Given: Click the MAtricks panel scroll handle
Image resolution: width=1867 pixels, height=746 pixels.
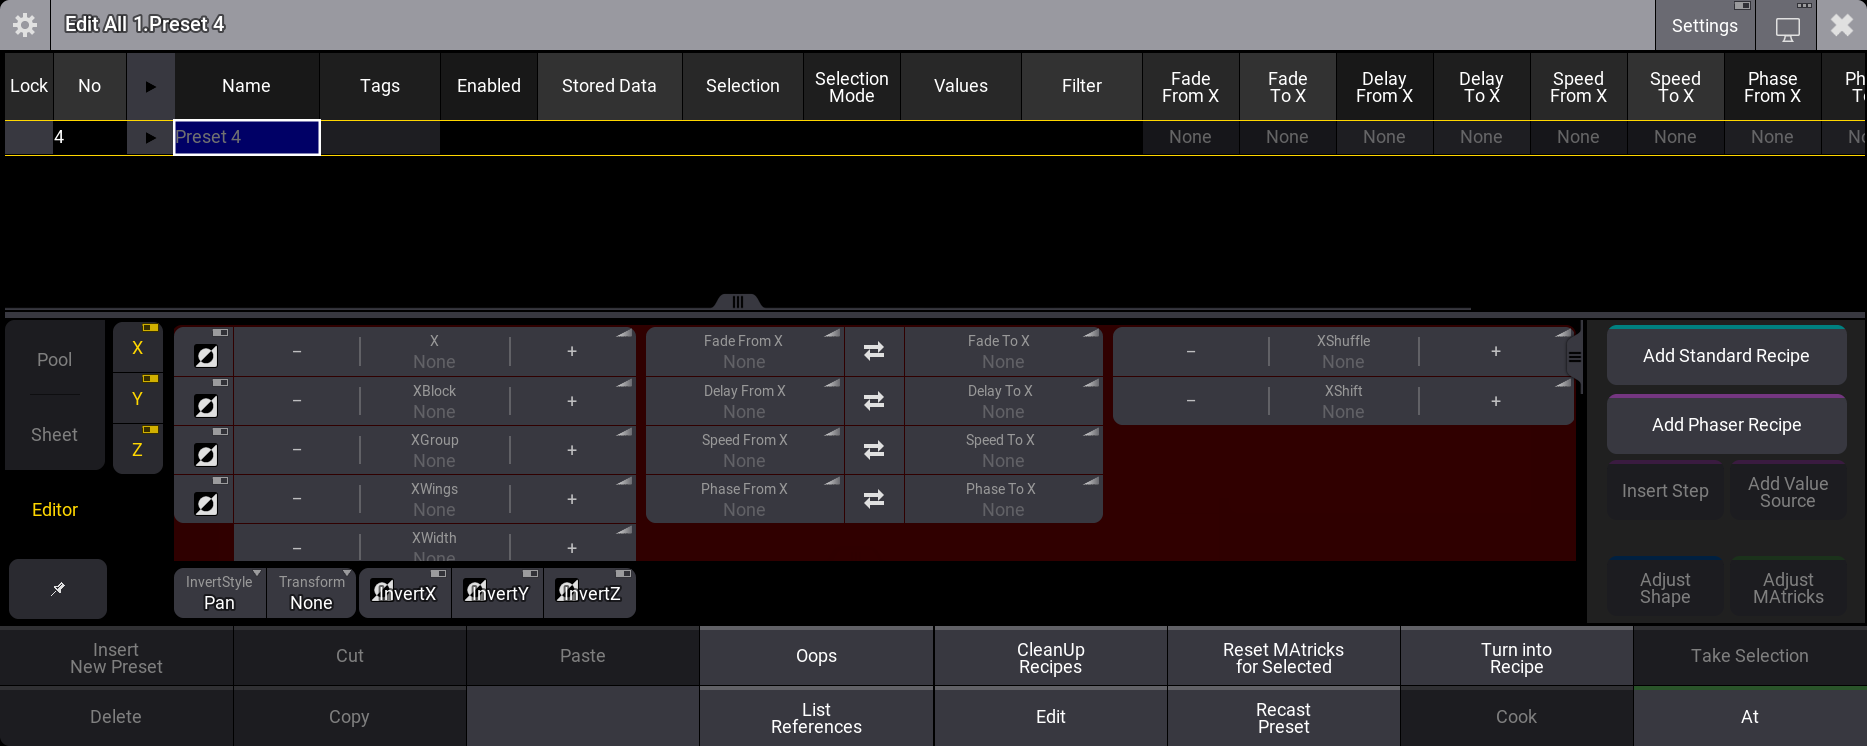Looking at the screenshot, I should (x=1575, y=357).
